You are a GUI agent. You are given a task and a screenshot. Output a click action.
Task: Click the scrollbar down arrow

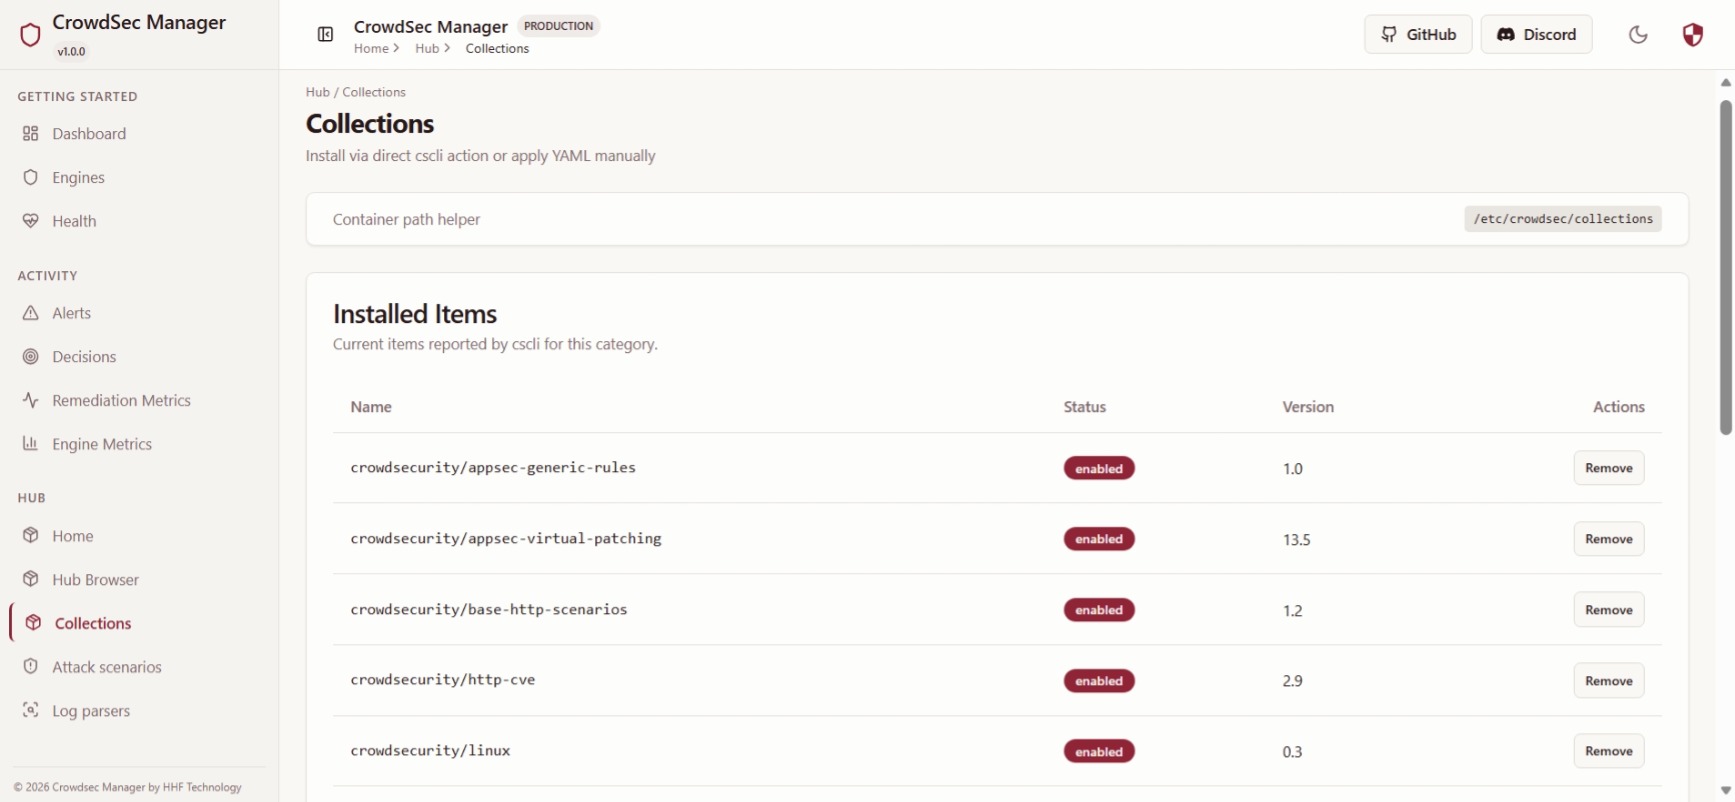point(1726,790)
